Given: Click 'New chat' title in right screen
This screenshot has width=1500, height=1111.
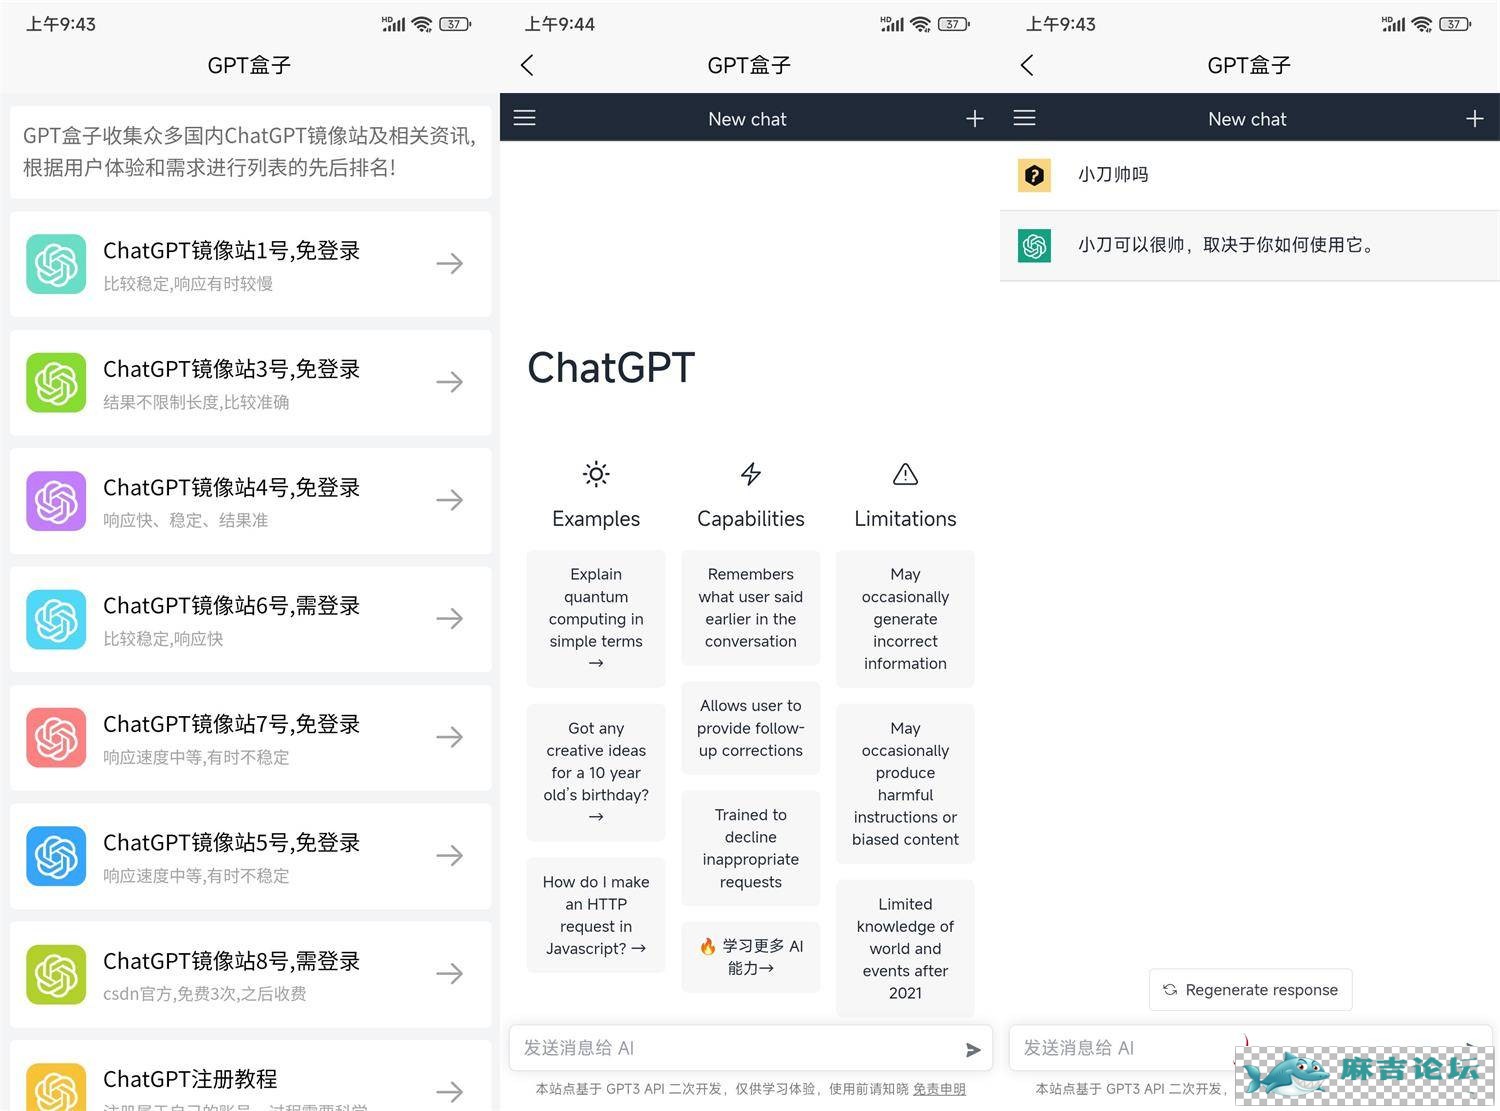Looking at the screenshot, I should coord(1247,119).
